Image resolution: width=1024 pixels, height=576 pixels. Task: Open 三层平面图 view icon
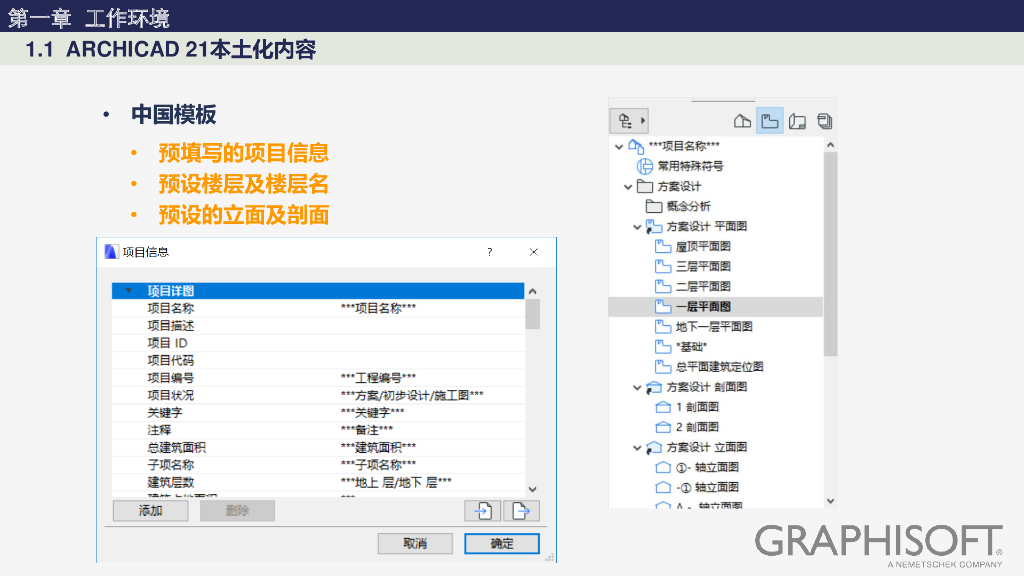(x=663, y=266)
